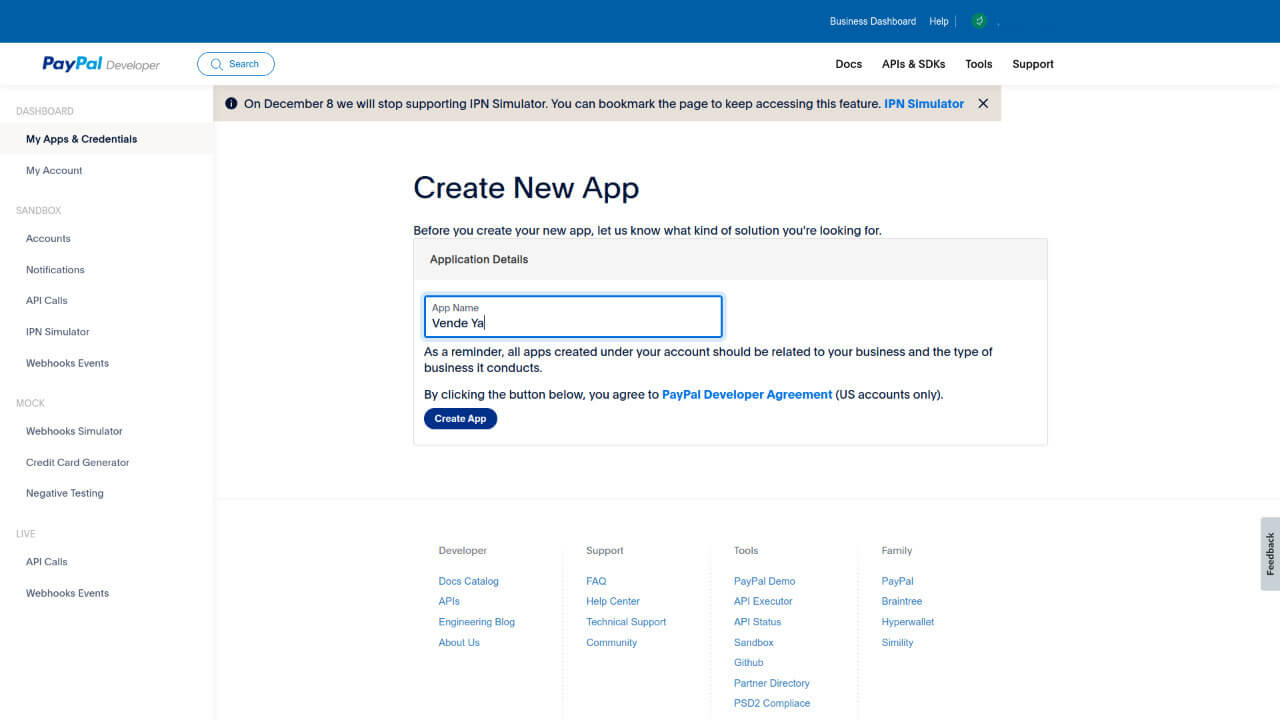This screenshot has height=720, width=1280.
Task: Click the info icon in the banner
Action: pyautogui.click(x=231, y=104)
